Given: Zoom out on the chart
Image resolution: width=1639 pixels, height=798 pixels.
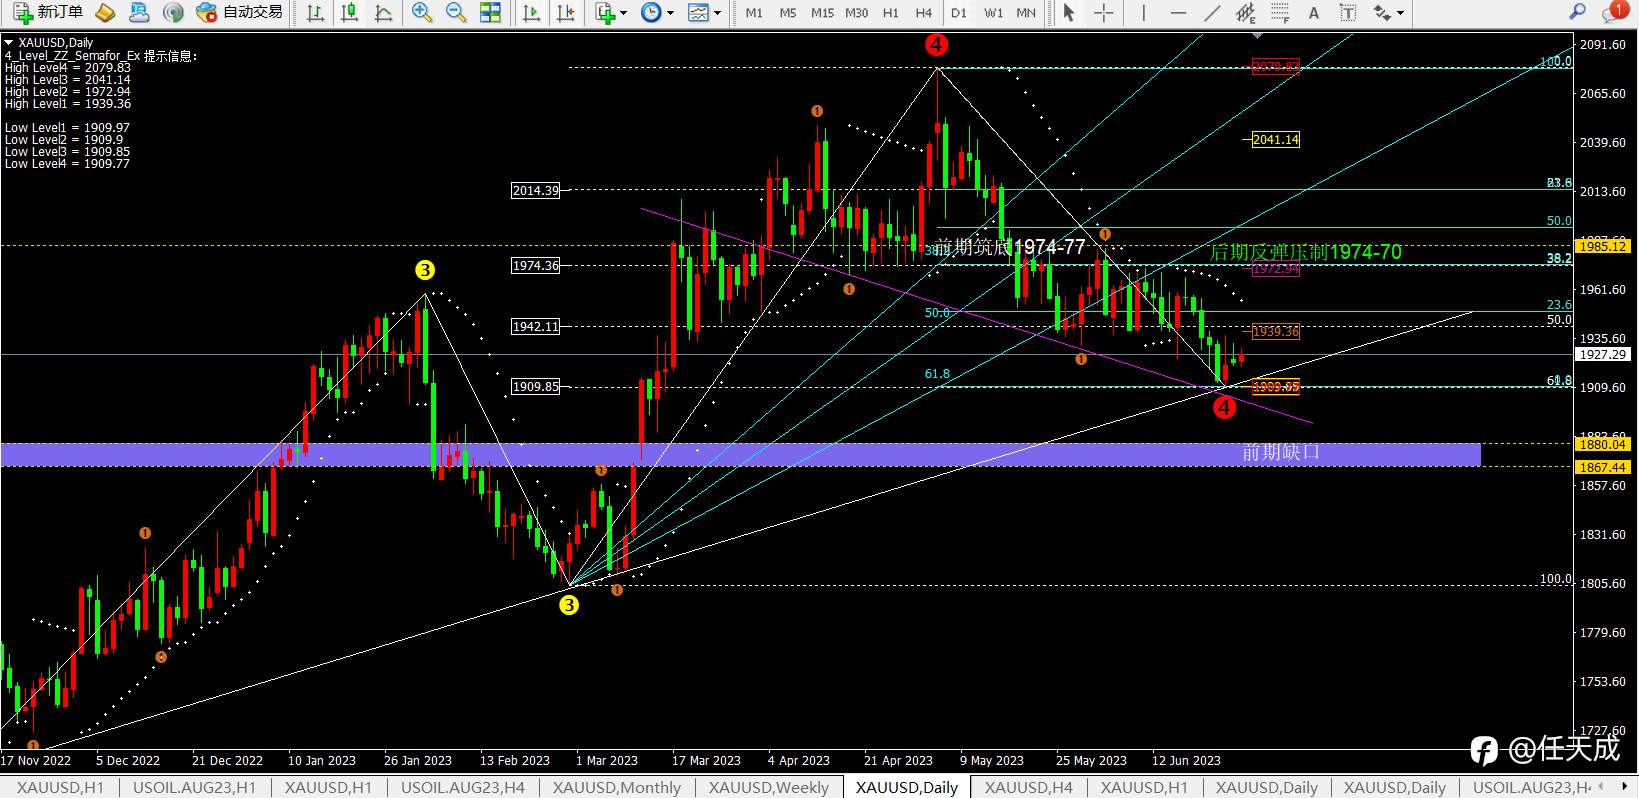Looking at the screenshot, I should tap(456, 12).
